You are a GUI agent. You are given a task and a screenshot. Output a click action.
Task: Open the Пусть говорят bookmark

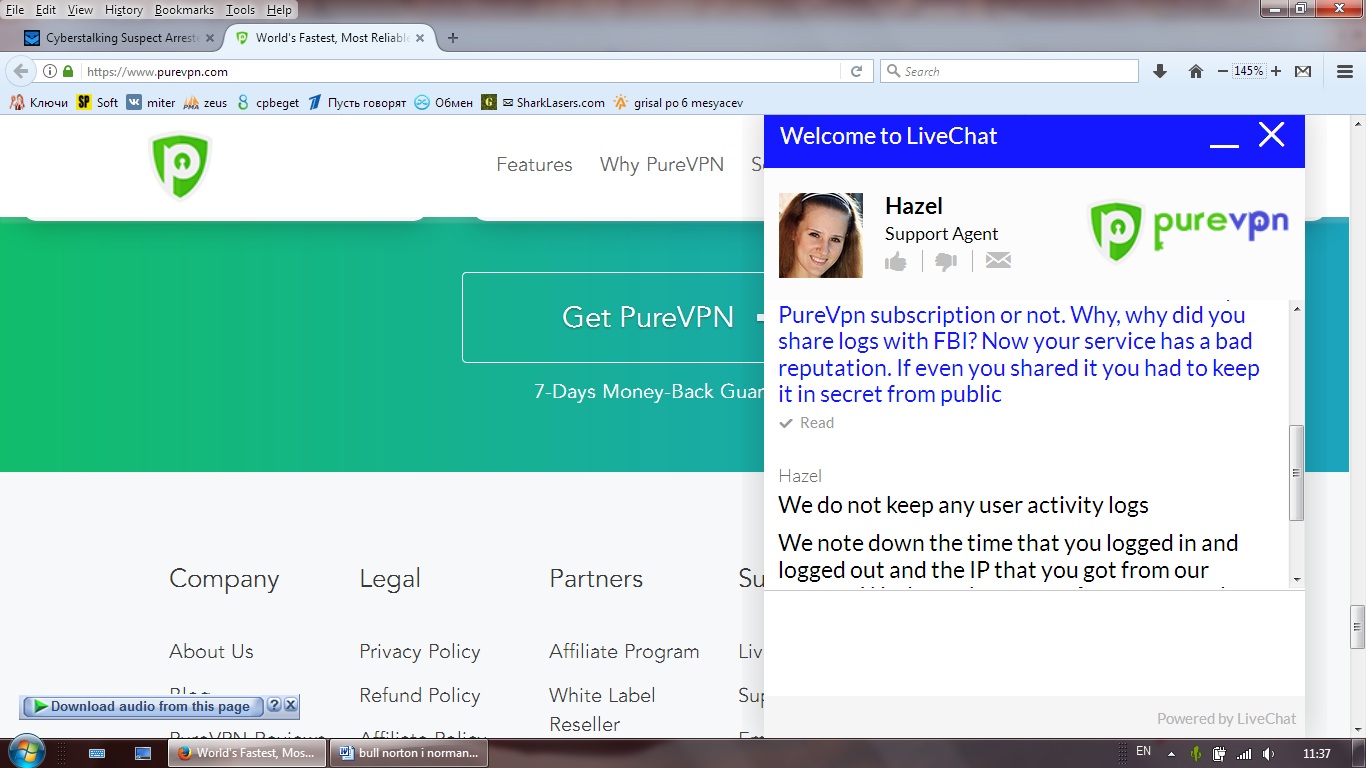pos(357,102)
